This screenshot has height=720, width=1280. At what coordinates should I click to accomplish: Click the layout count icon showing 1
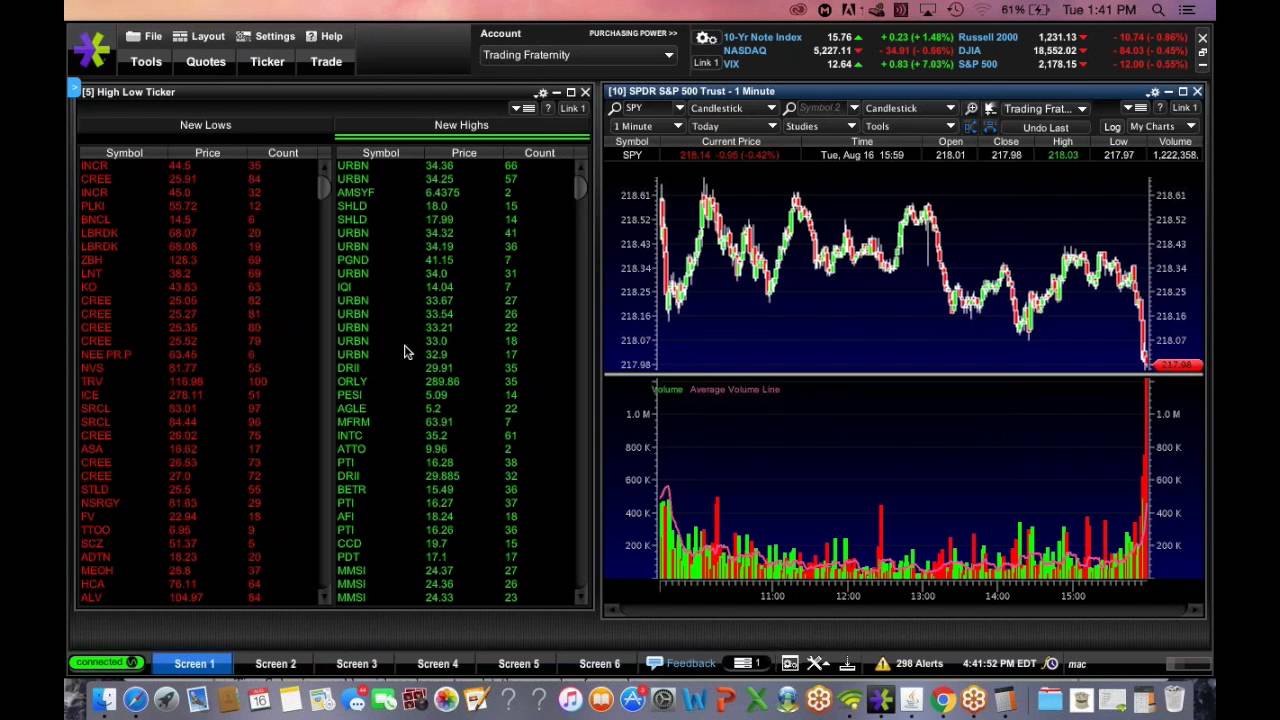747,663
